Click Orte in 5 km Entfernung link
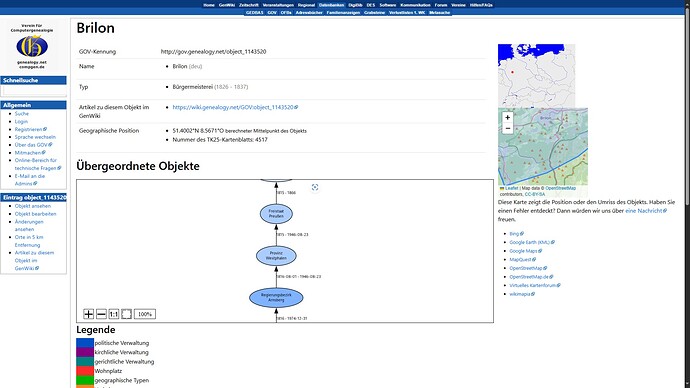Viewport: 690px width, 388px height. pos(29,241)
